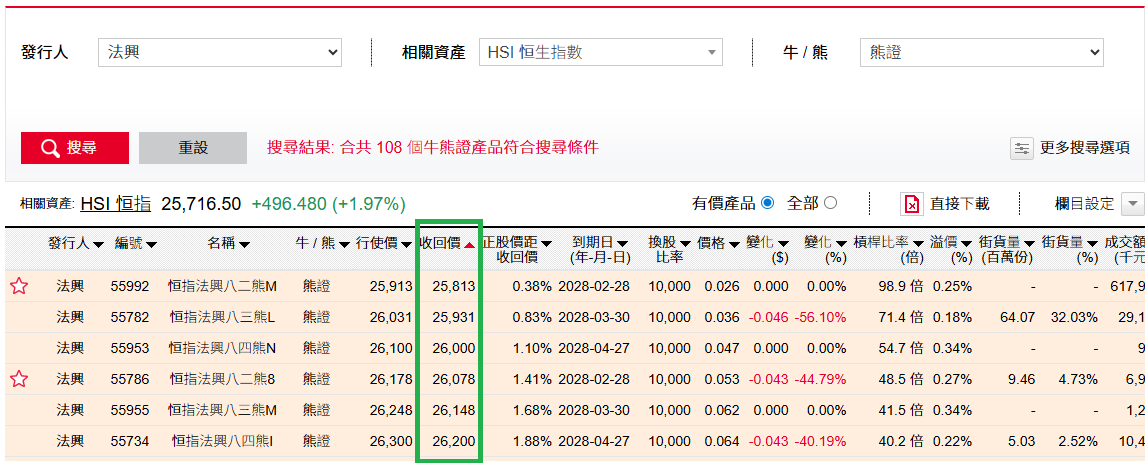
Task: Sort by the 變化 ($) column header
Action: point(767,249)
